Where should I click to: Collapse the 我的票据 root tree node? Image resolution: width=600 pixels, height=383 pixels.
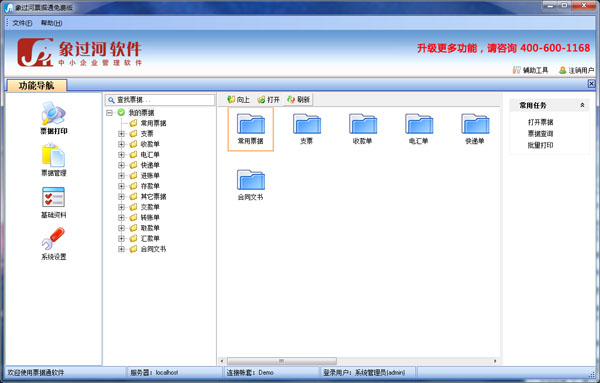[109, 112]
